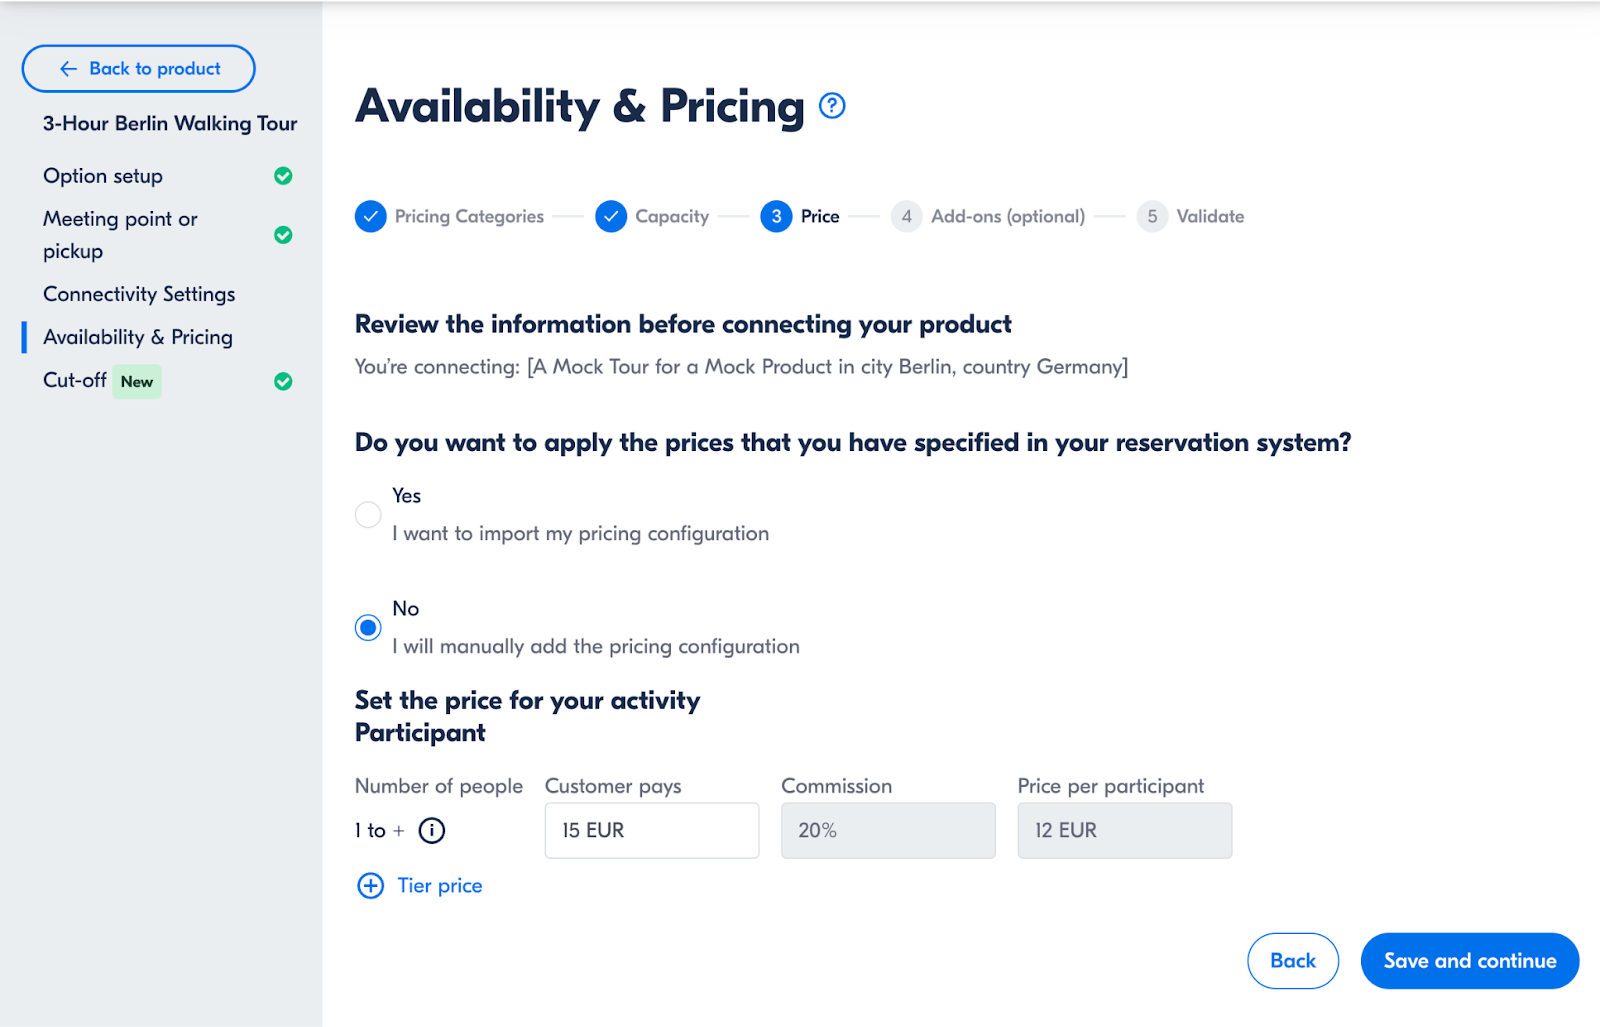Select step 3 Price in stepper

click(x=800, y=216)
